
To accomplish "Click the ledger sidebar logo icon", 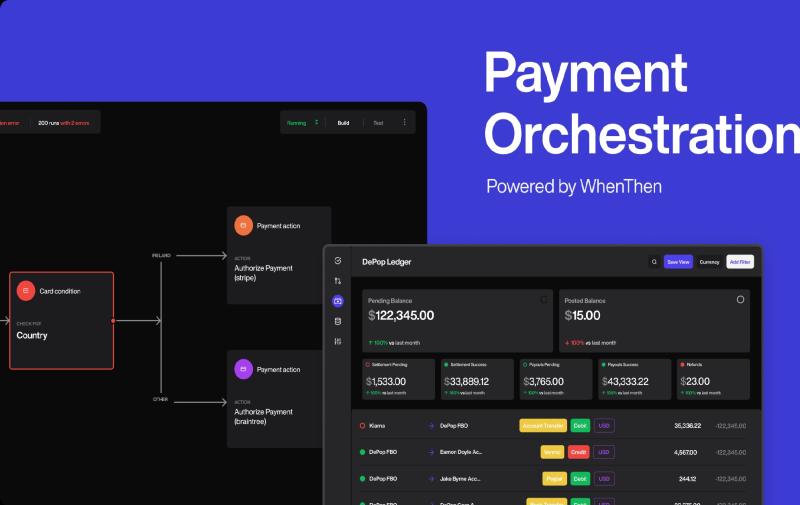I will (338, 261).
